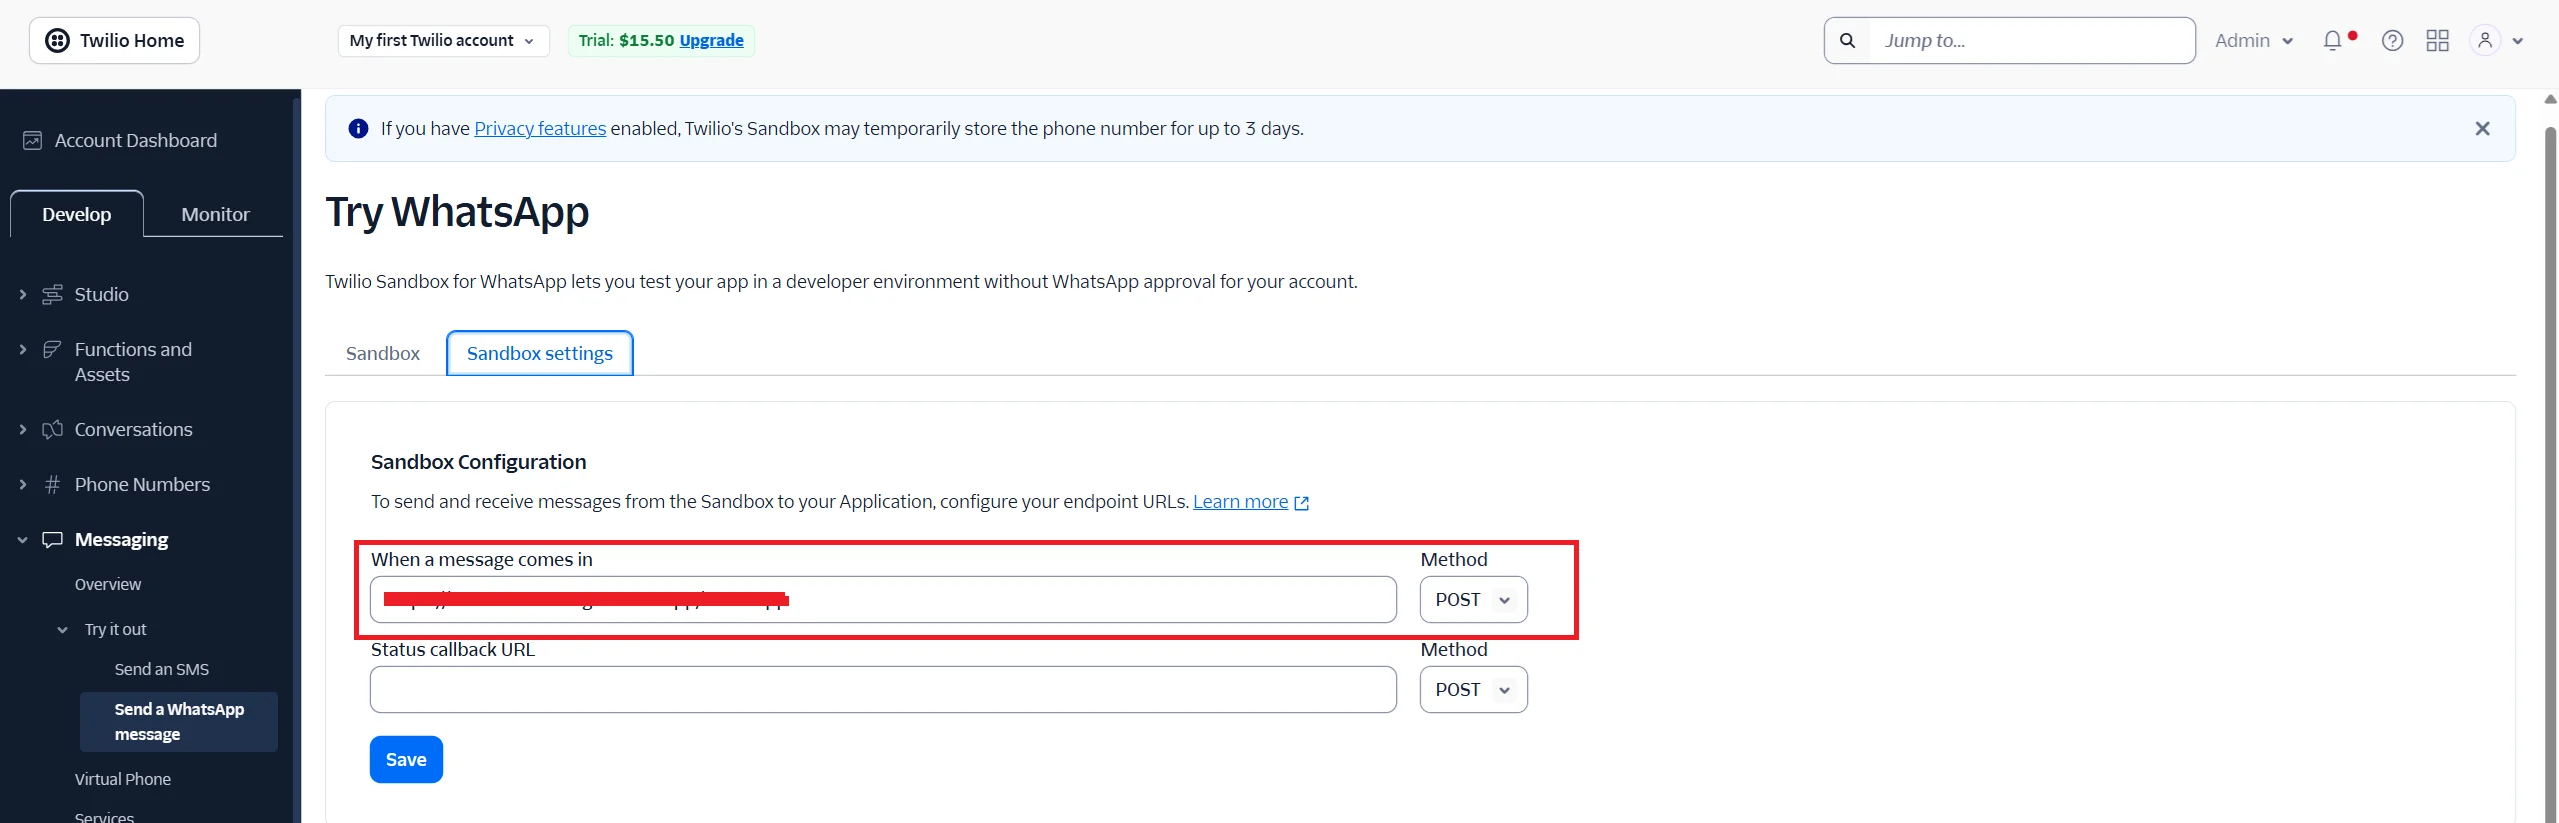2559x823 pixels.
Task: Open Try it out item
Action: 115,630
